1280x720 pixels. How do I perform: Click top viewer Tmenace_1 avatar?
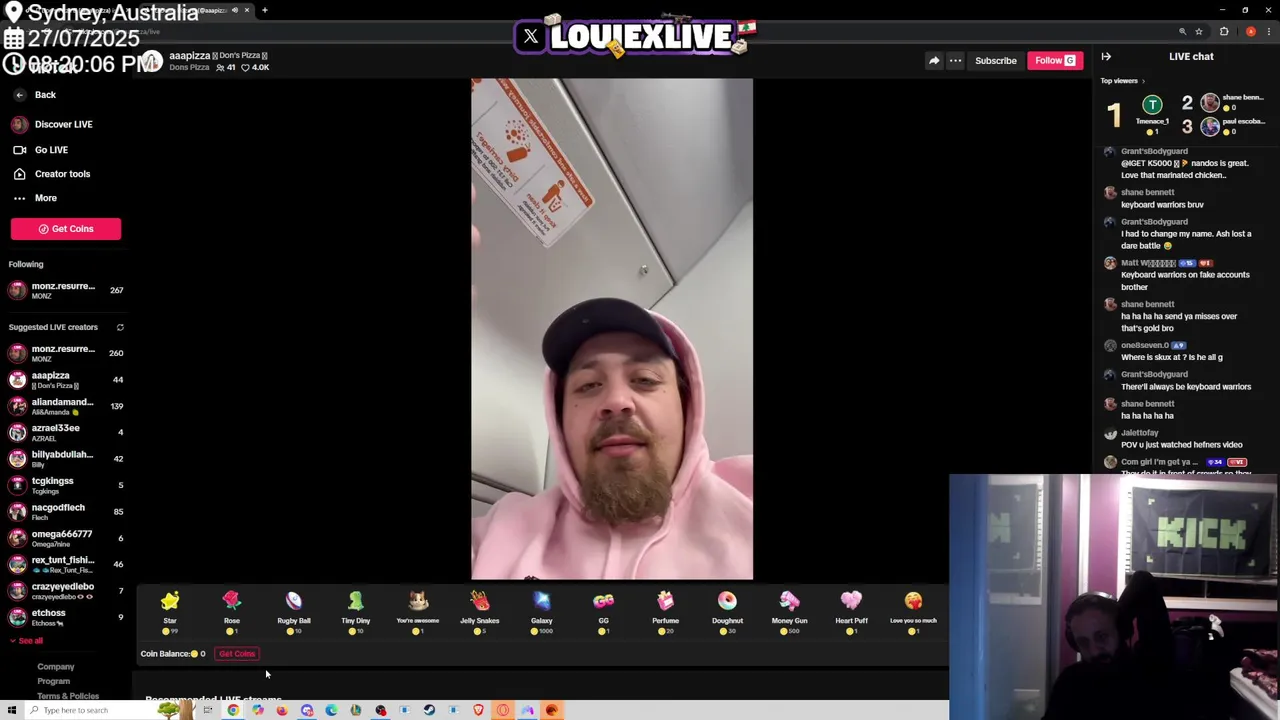pos(1152,105)
